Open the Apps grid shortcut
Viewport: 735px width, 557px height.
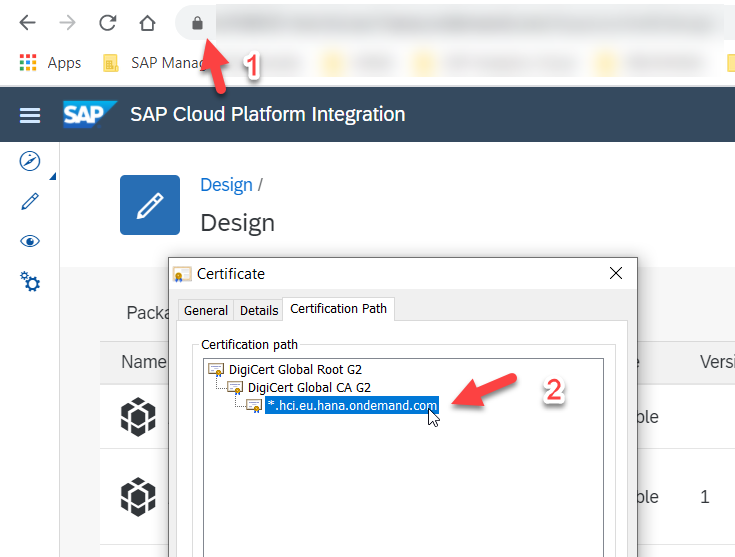pyautogui.click(x=50, y=62)
